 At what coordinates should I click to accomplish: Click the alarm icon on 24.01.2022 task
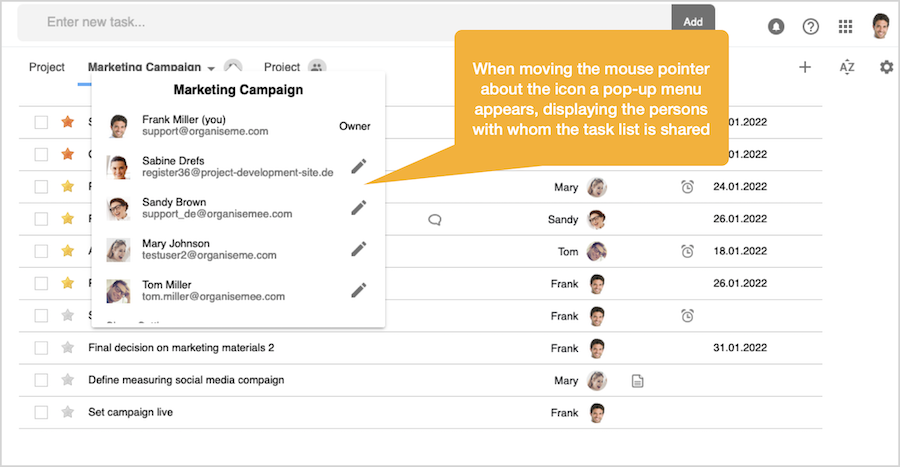687,187
